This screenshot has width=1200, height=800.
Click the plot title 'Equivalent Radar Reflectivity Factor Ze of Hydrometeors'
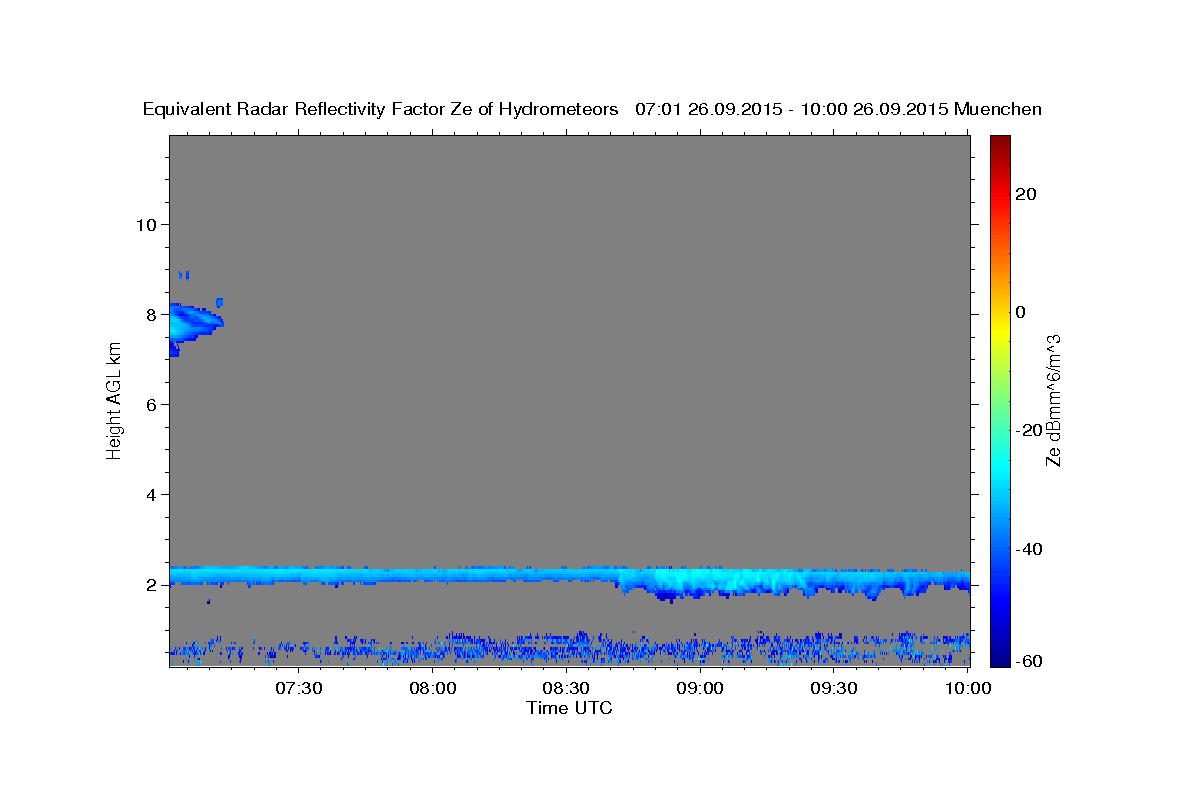[381, 110]
